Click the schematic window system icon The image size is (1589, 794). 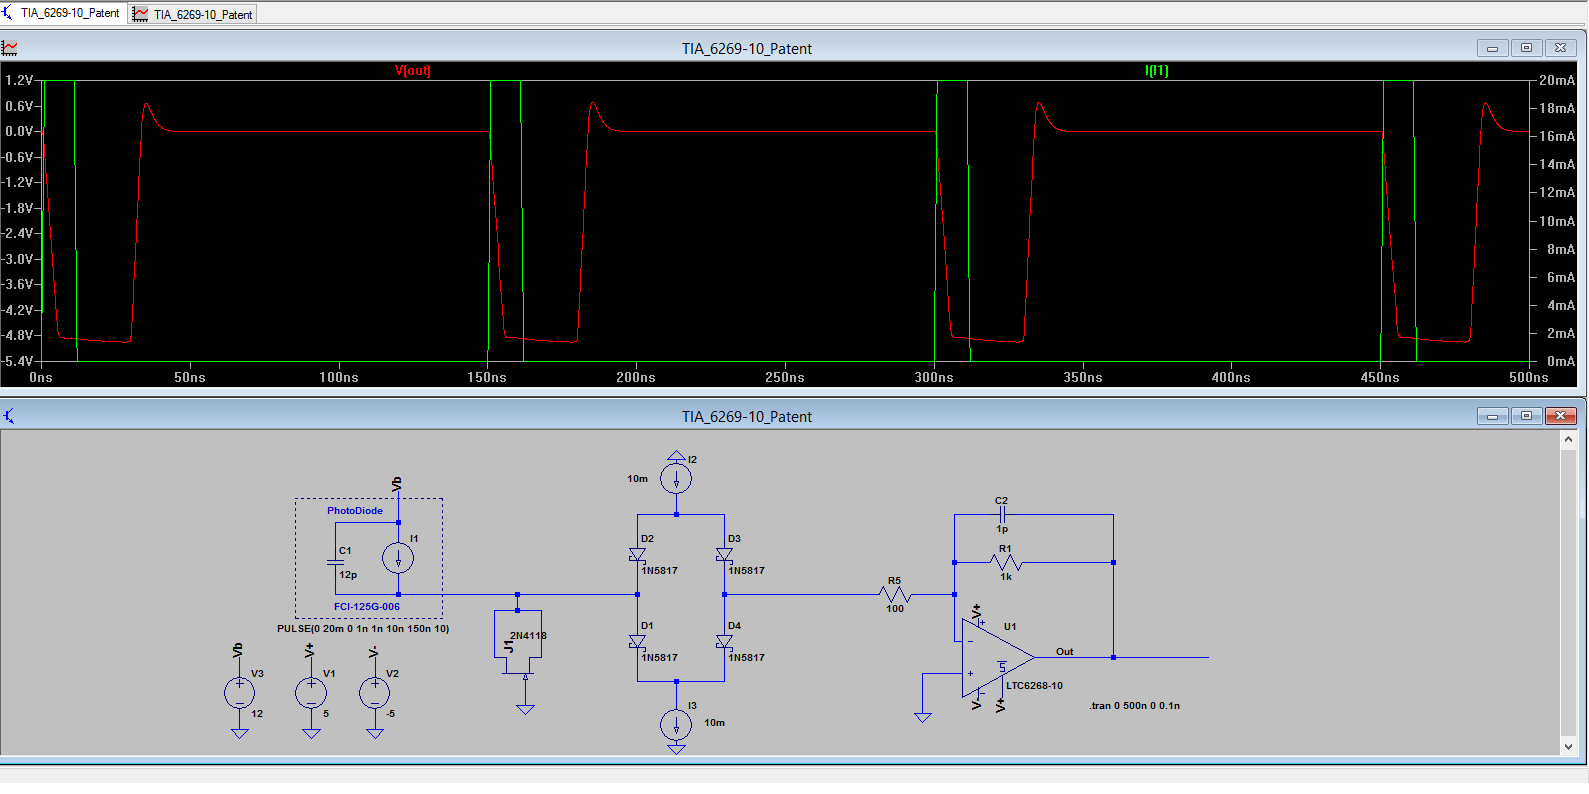tap(10, 416)
